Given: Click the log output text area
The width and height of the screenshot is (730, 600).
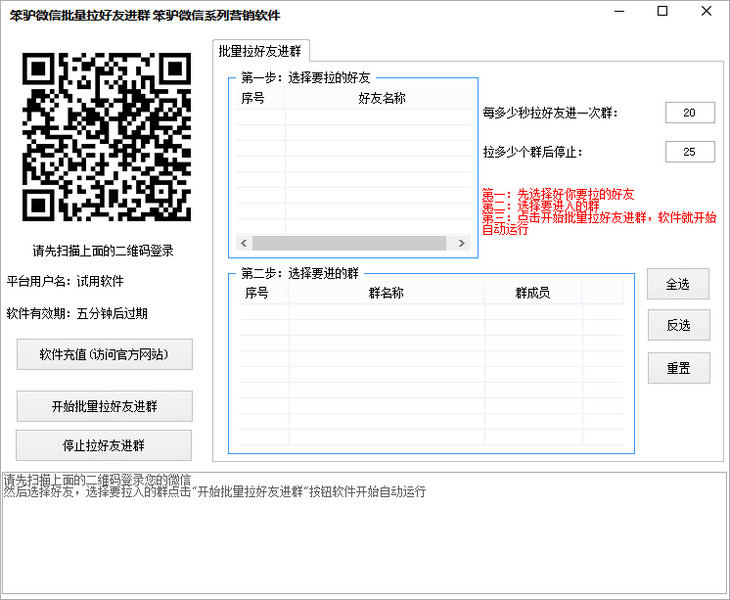Looking at the screenshot, I should (x=365, y=533).
